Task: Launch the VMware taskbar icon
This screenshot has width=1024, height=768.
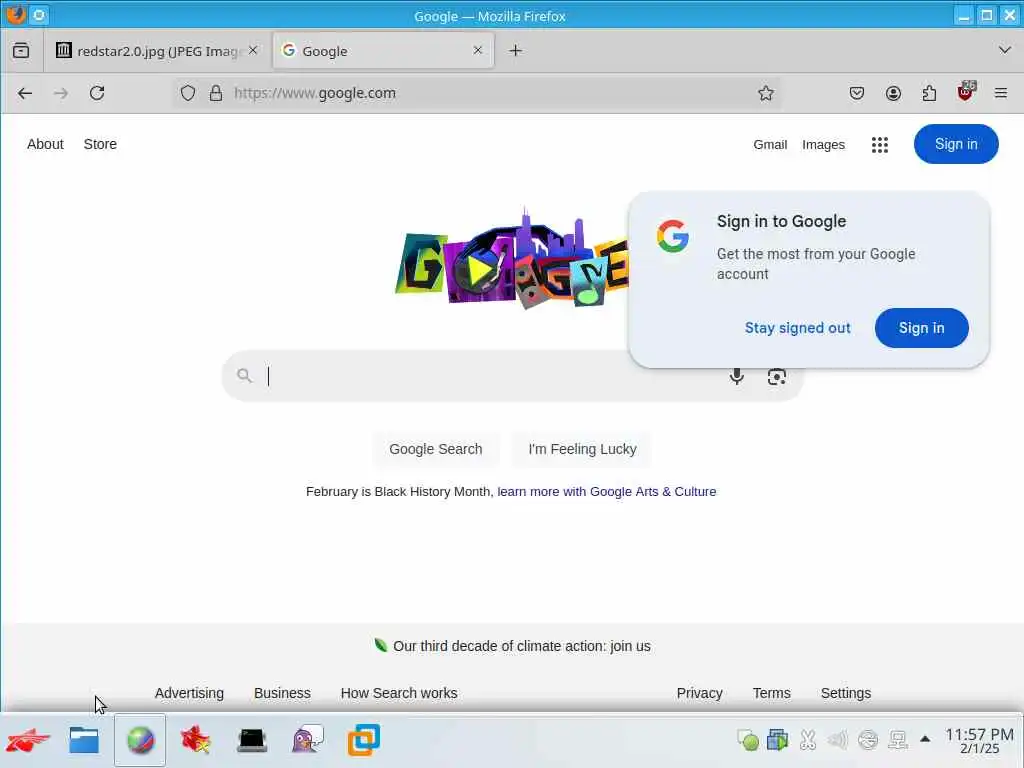Action: point(364,741)
